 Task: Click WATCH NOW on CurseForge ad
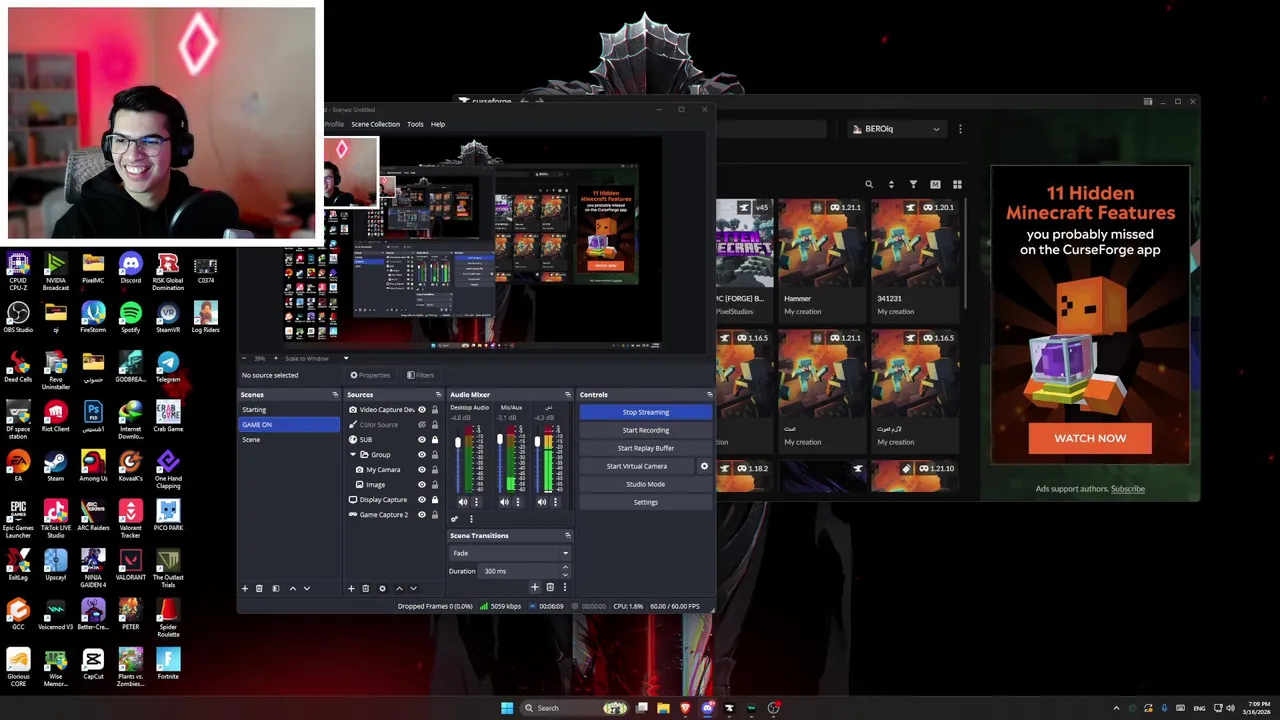pyautogui.click(x=1090, y=438)
